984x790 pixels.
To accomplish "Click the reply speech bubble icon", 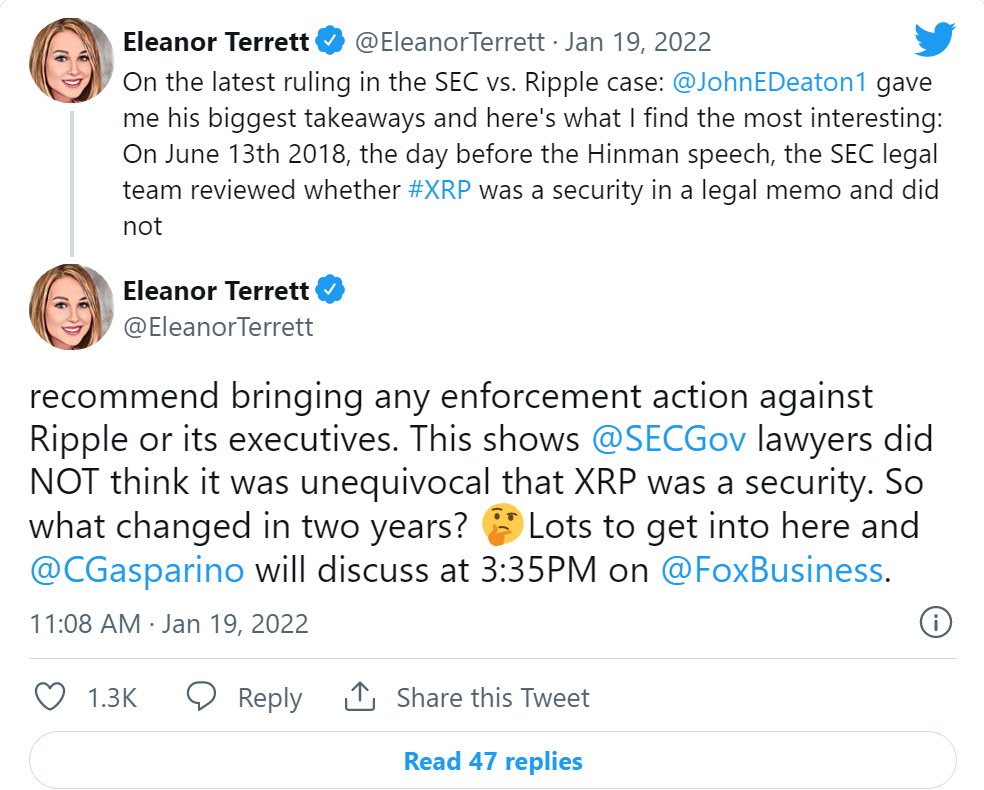I will click(203, 697).
